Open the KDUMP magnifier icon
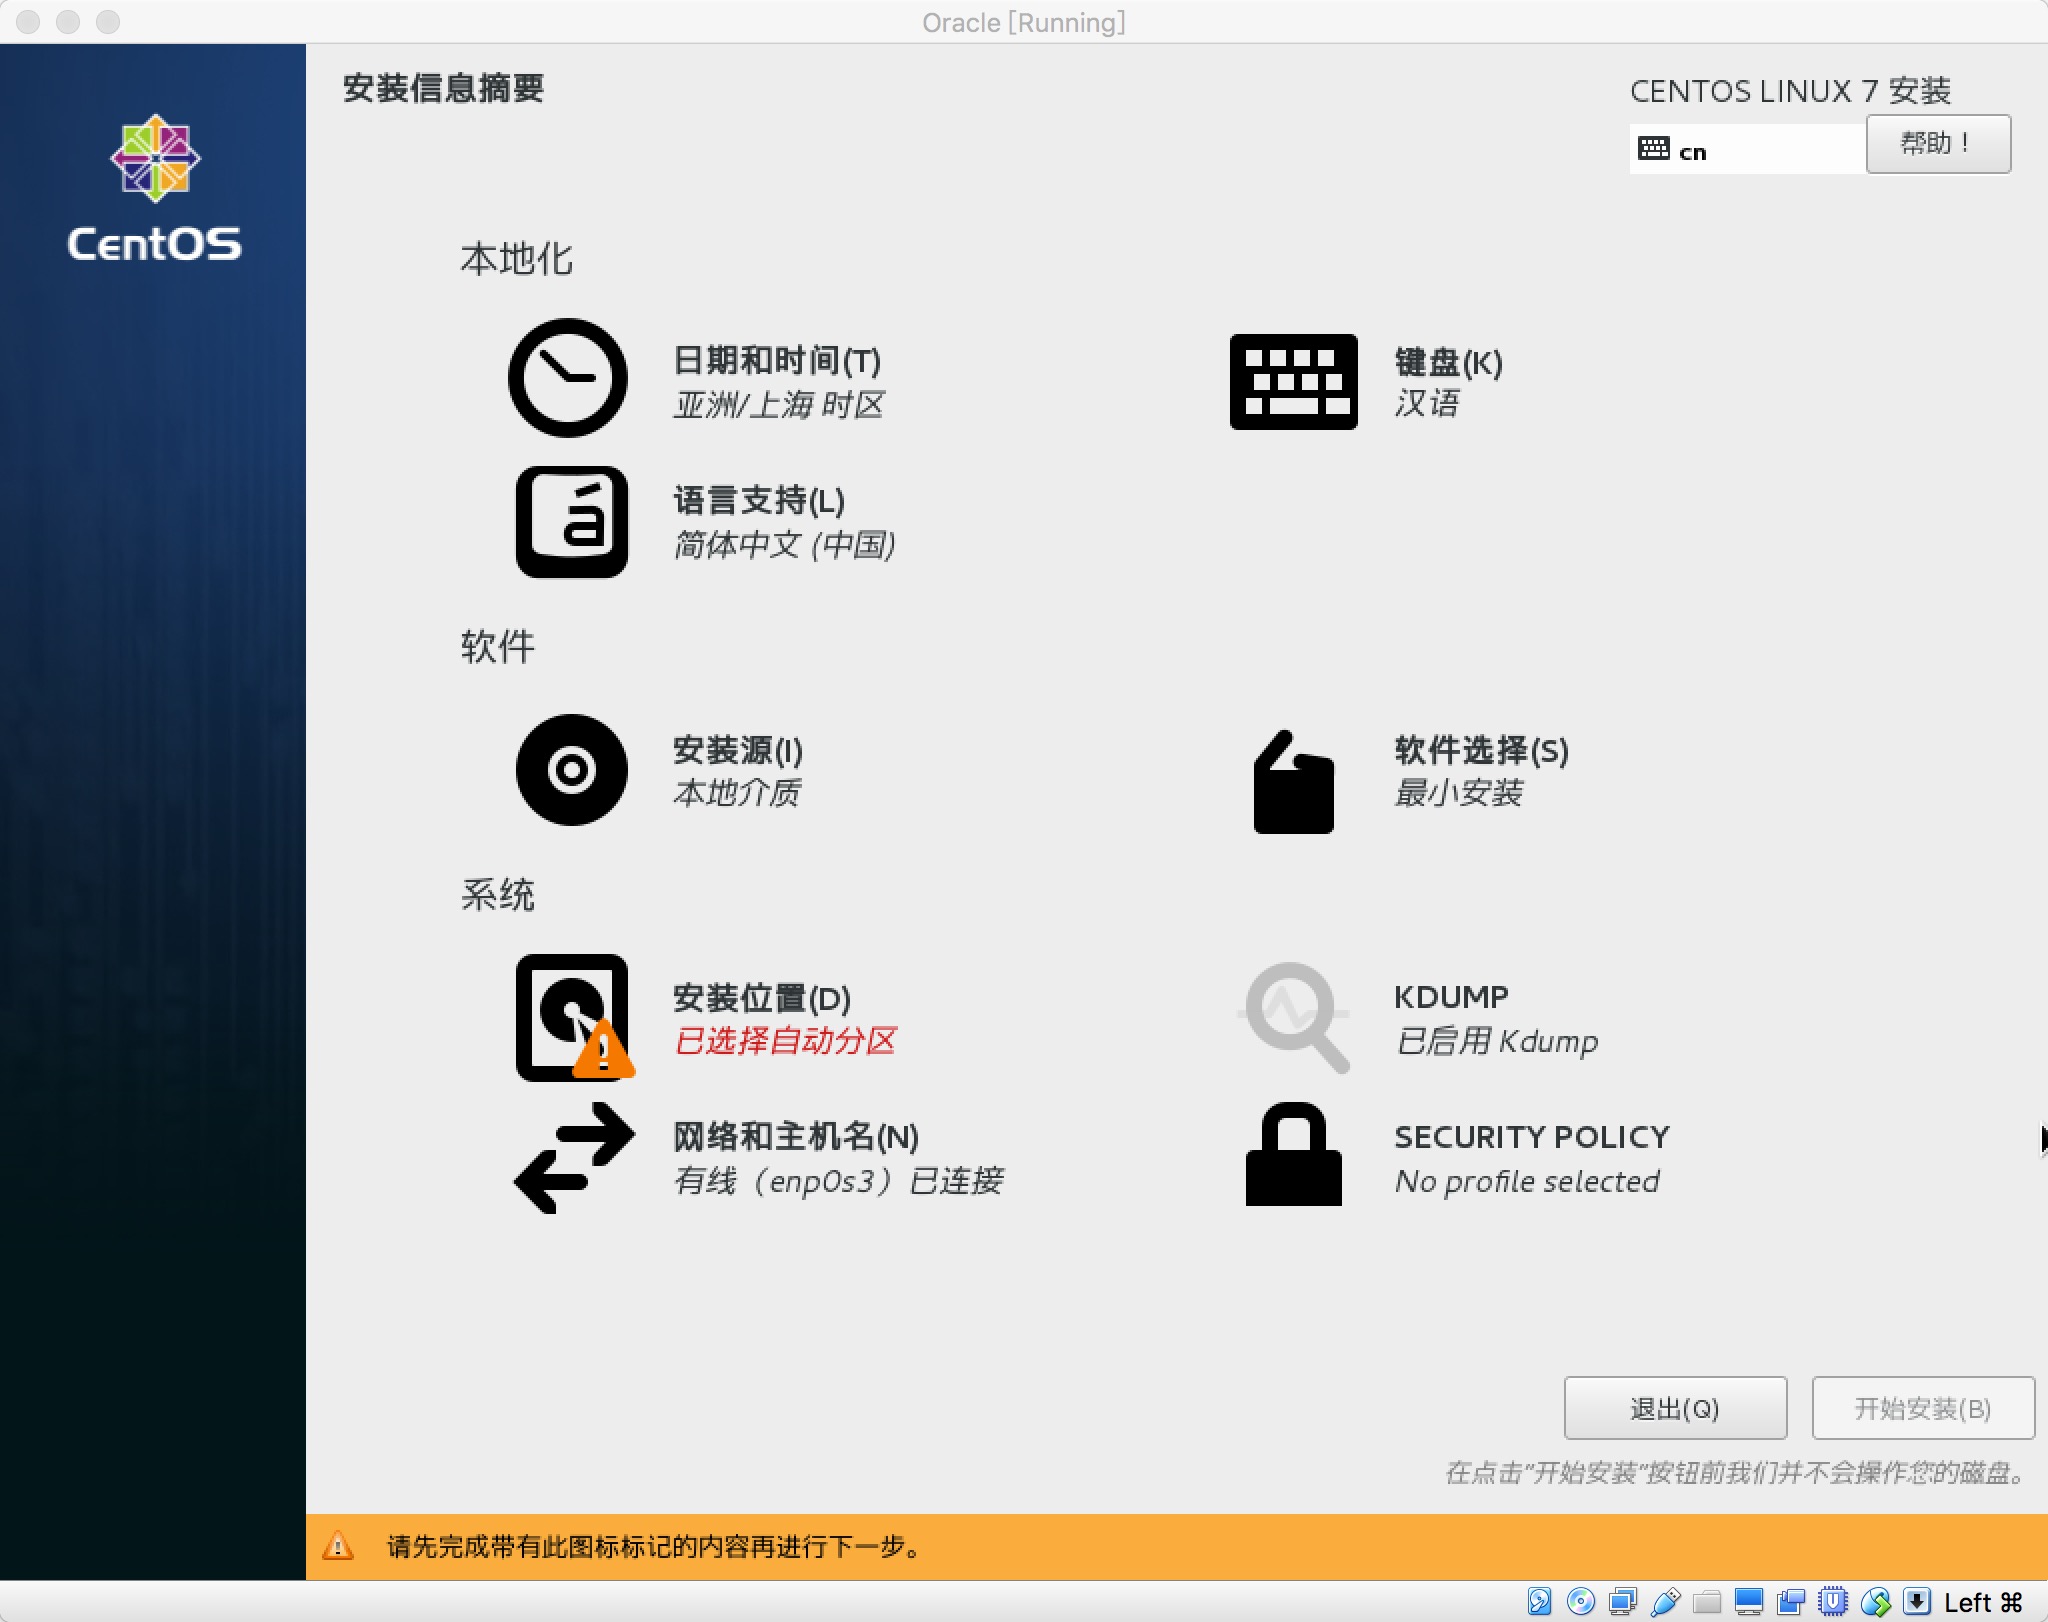This screenshot has height=1622, width=2048. click(x=1295, y=1018)
